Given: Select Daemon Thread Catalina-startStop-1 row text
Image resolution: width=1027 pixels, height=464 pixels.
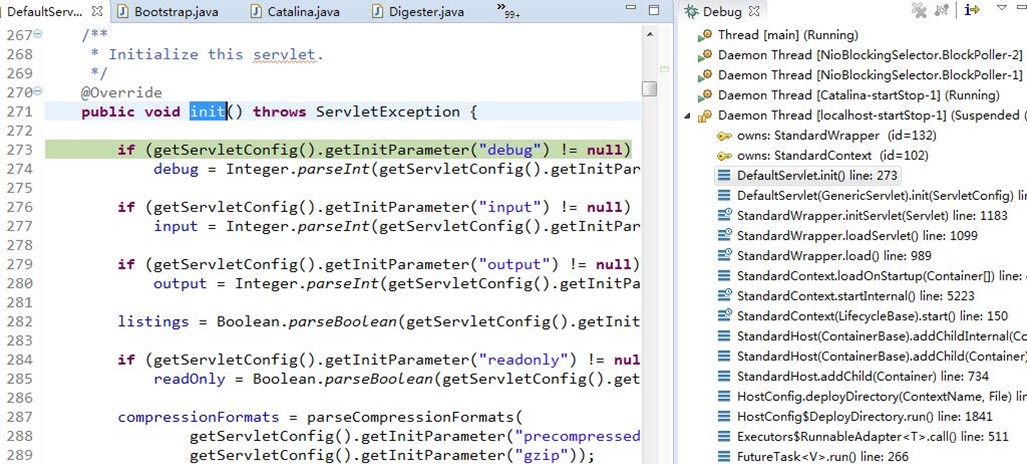Looking at the screenshot, I should [x=859, y=96].
